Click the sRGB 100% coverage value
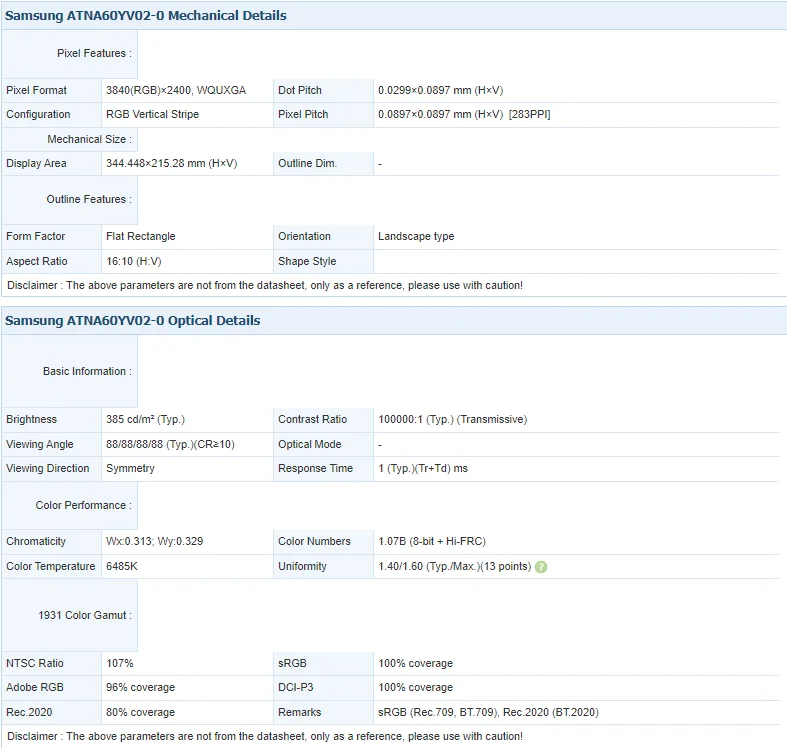This screenshot has width=787, height=748. click(x=416, y=664)
